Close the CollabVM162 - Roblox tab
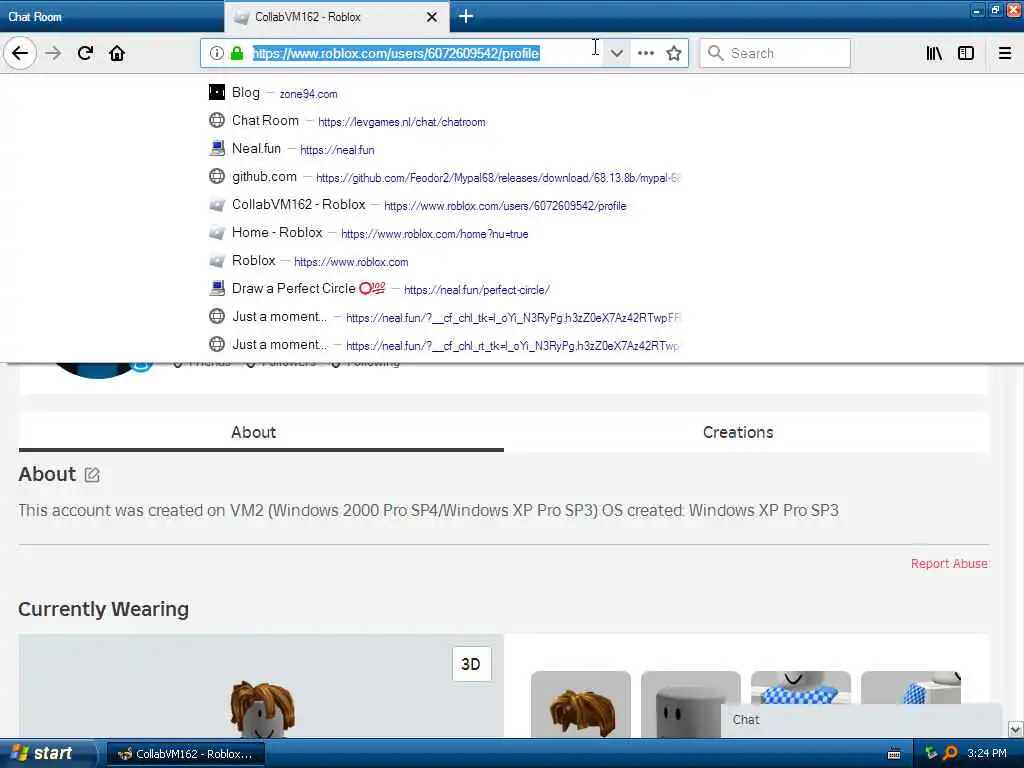The height and width of the screenshot is (768, 1024). click(x=432, y=17)
